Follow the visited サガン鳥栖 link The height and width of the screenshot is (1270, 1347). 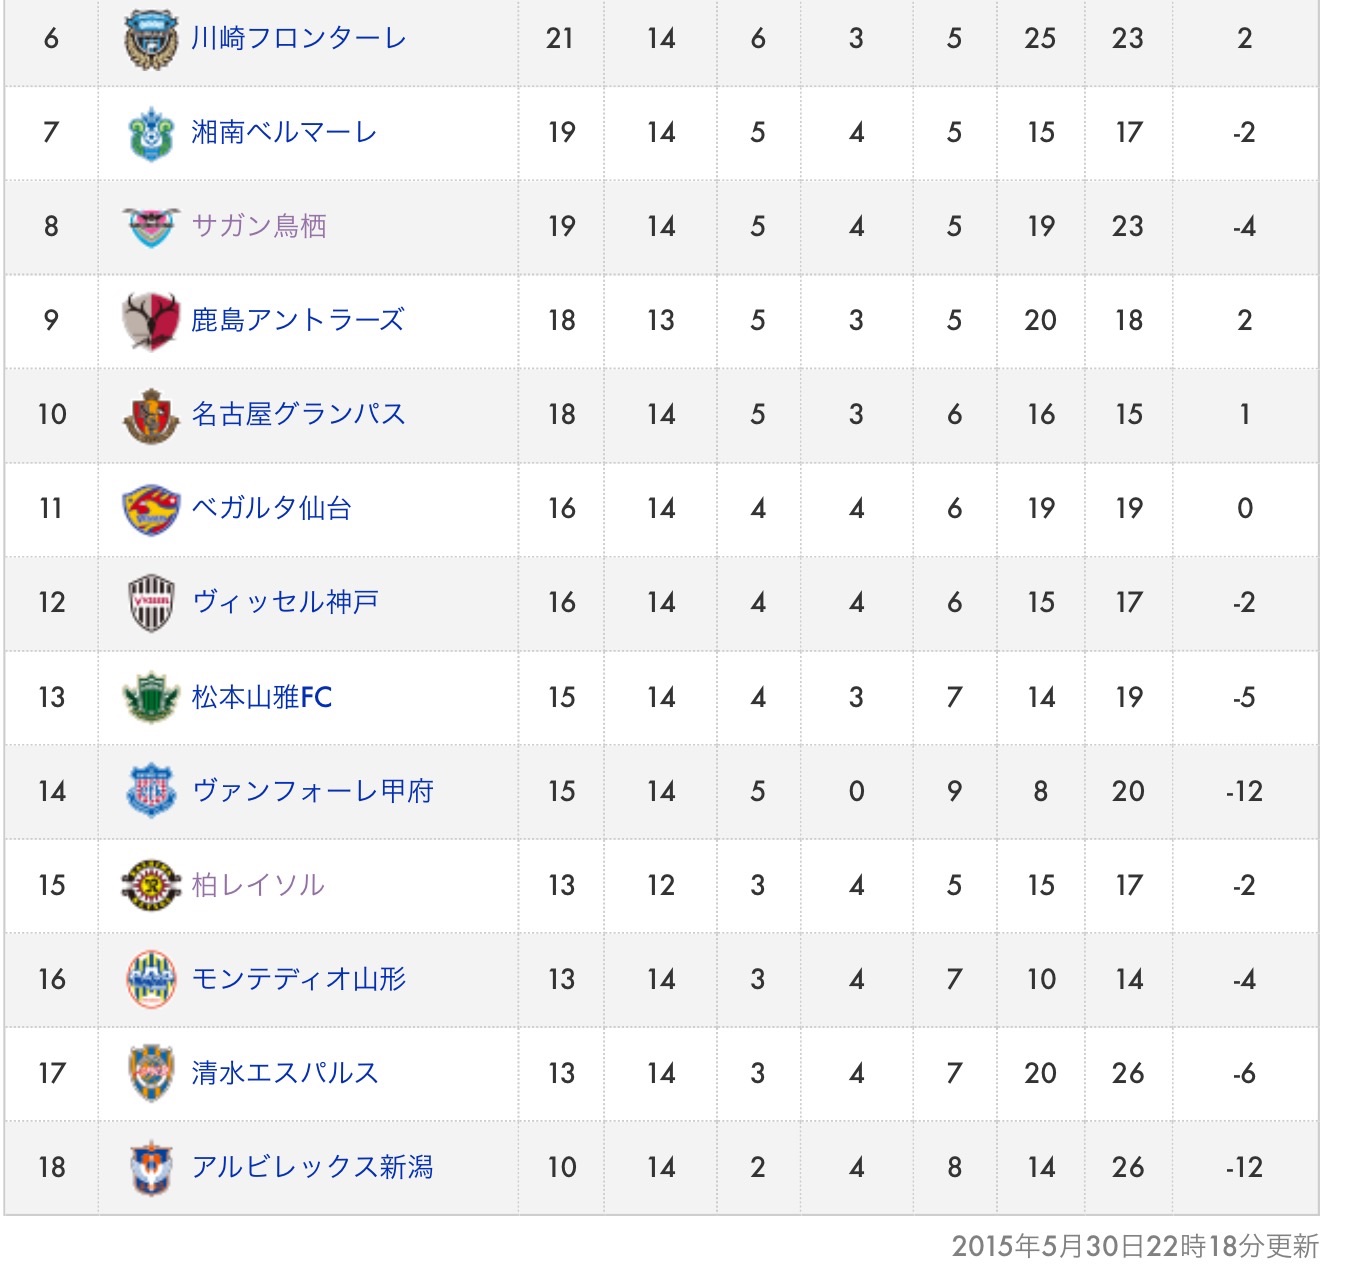coord(259,227)
